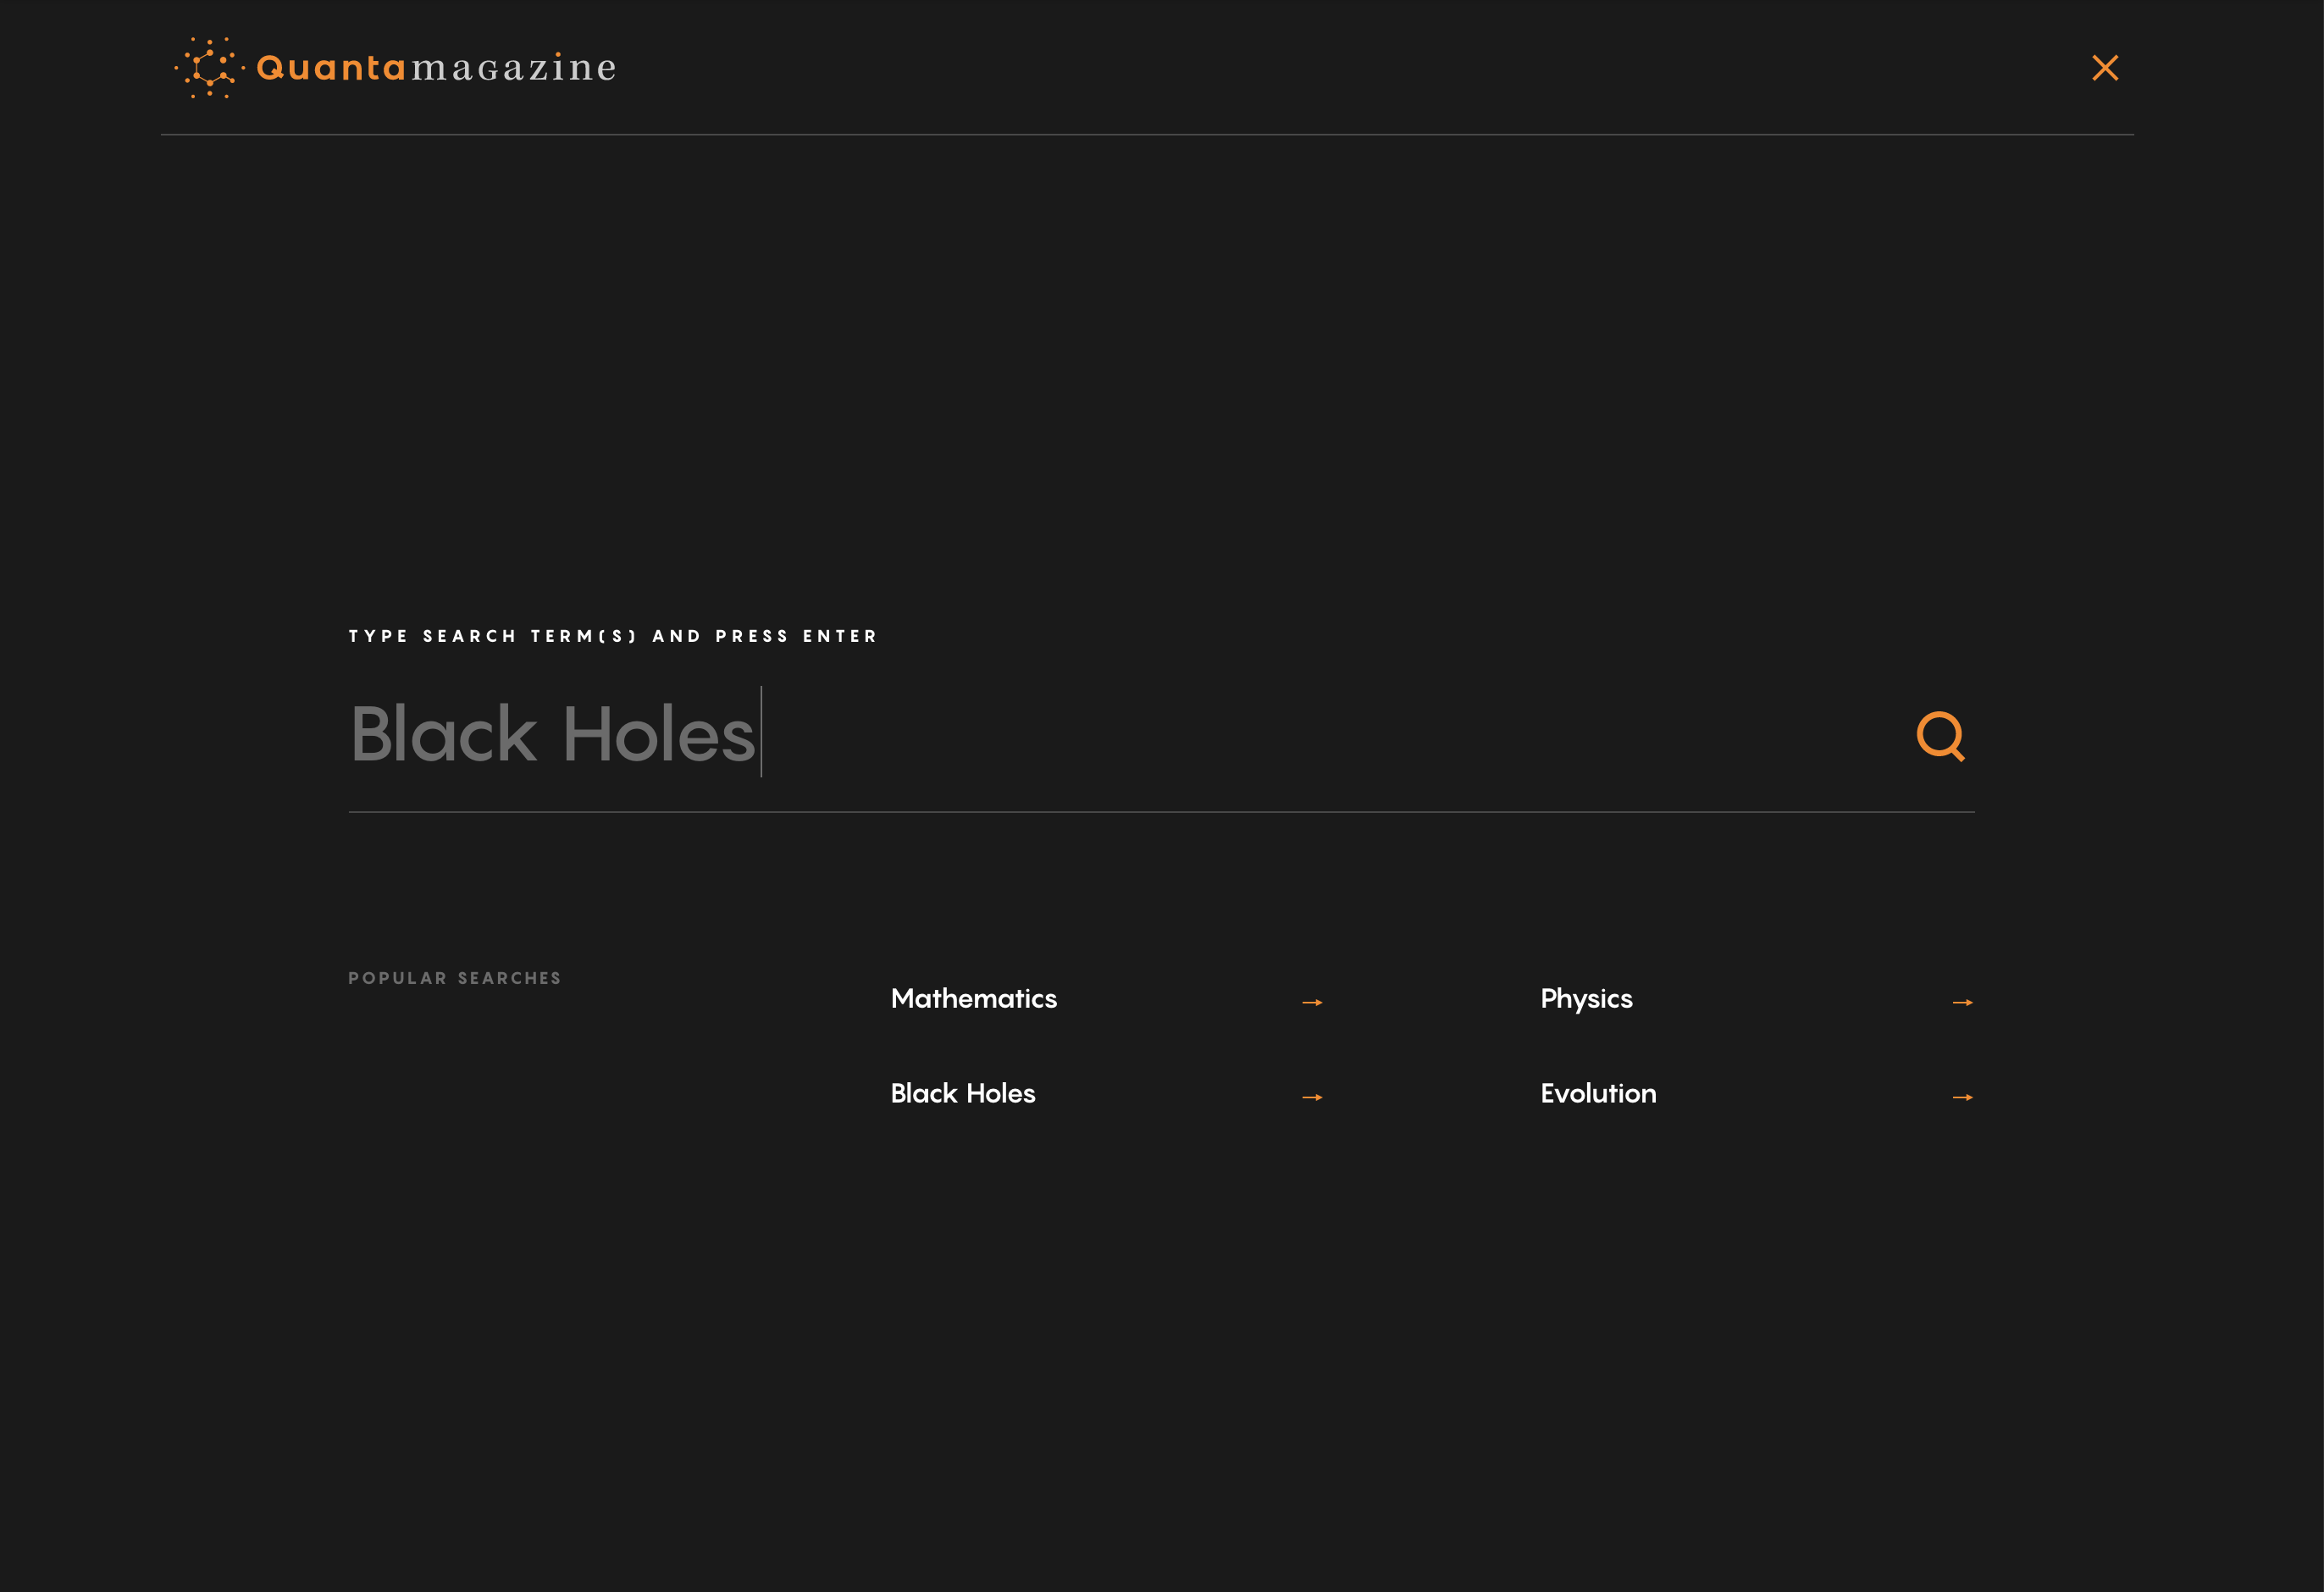Click the arrow beside Black Holes suggestion
The image size is (2324, 1592).
point(1312,1097)
